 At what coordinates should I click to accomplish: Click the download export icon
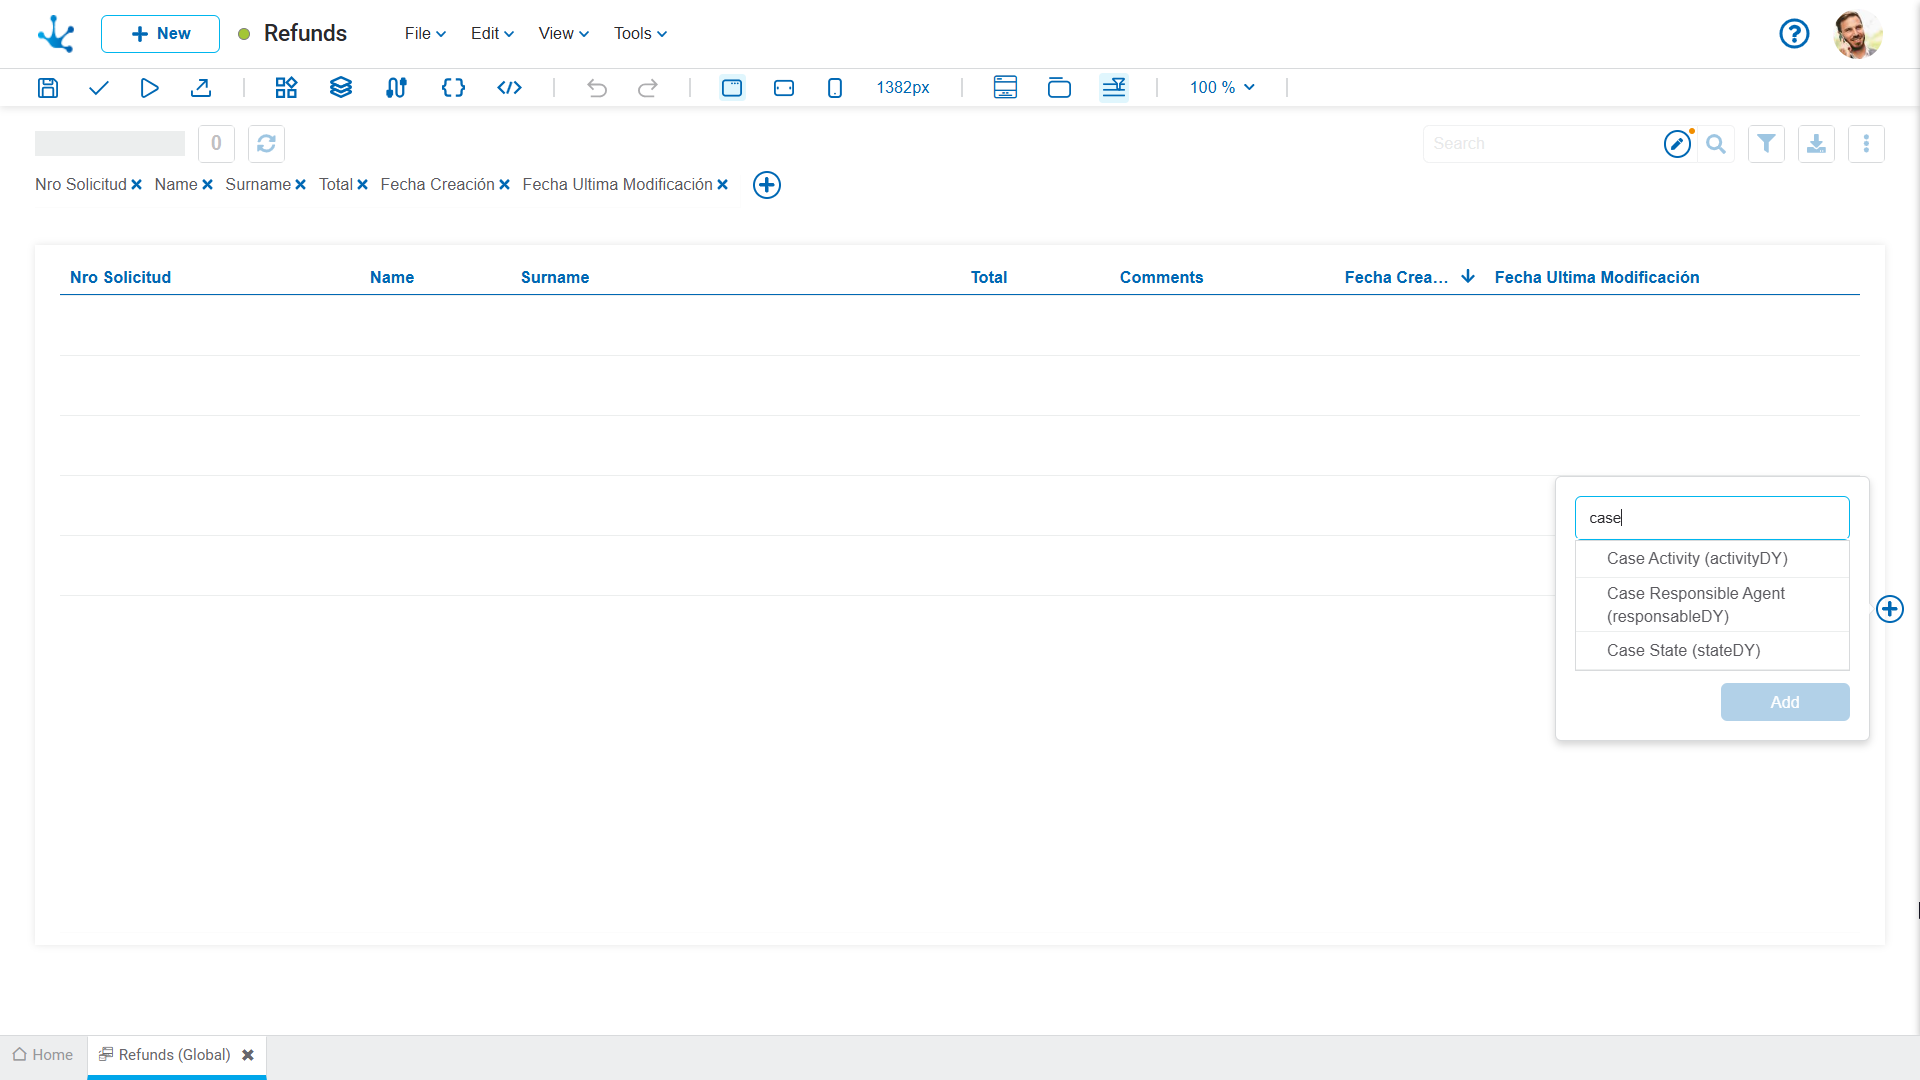tap(1816, 144)
